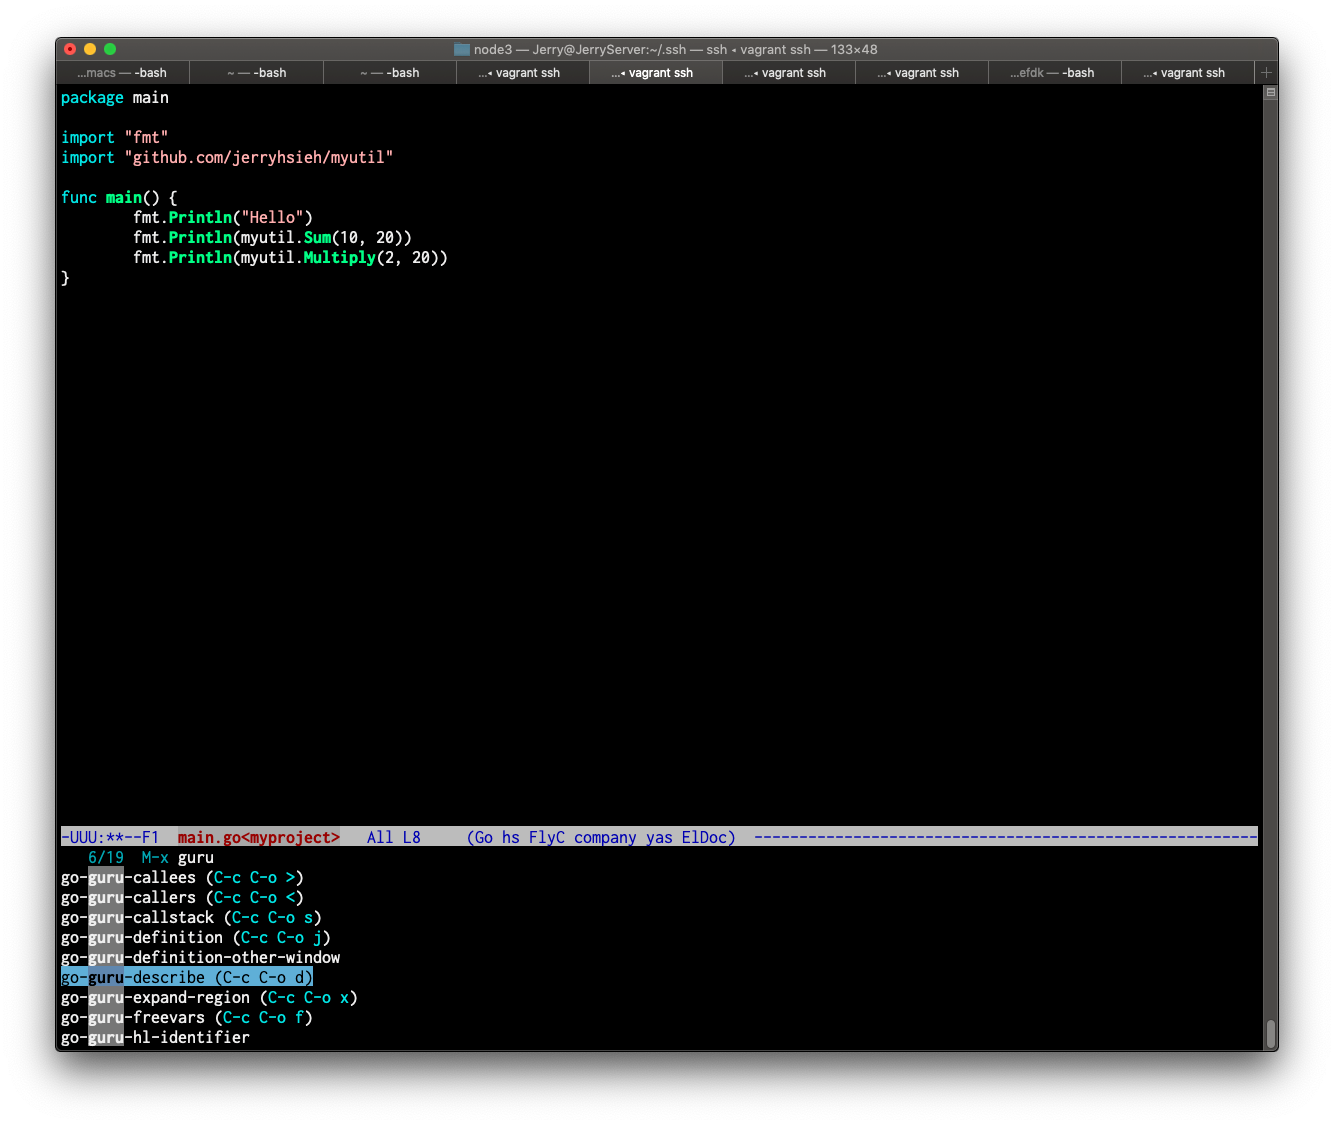Switch to the rightmost vagrant ssh tab
Screen dimensions: 1334x1125
[1187, 72]
